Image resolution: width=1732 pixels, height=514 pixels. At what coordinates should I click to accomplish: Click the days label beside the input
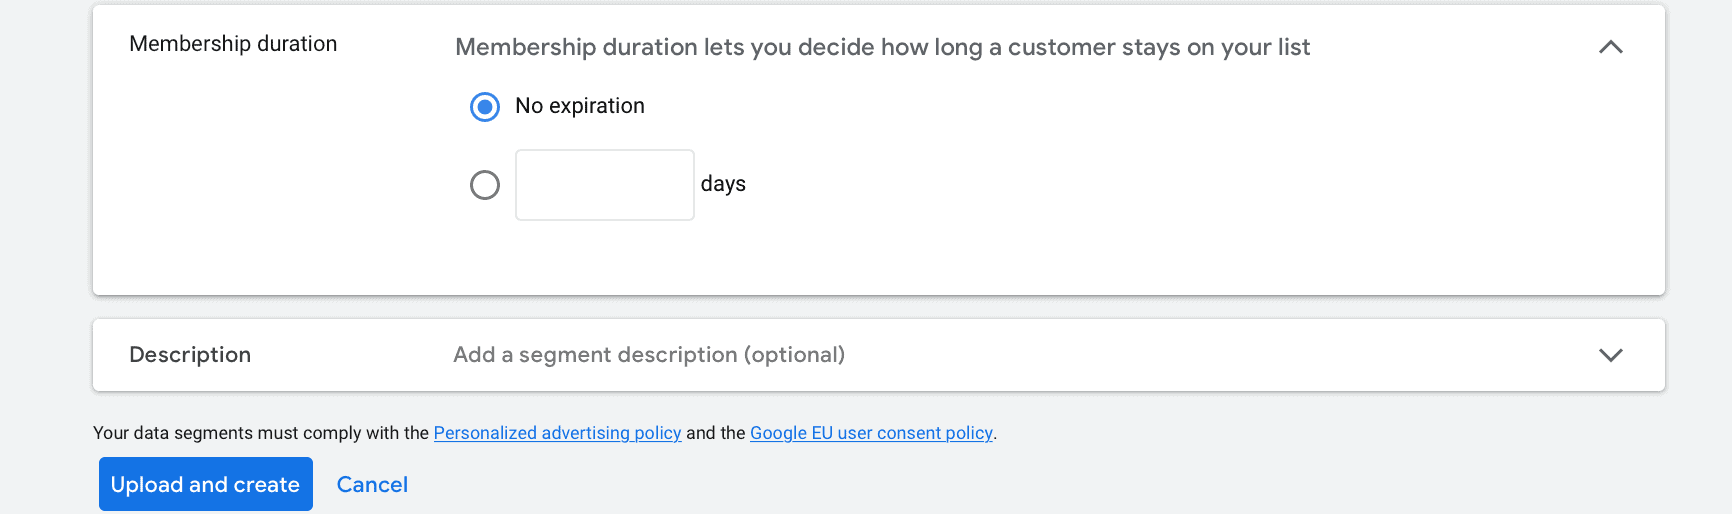tap(723, 184)
